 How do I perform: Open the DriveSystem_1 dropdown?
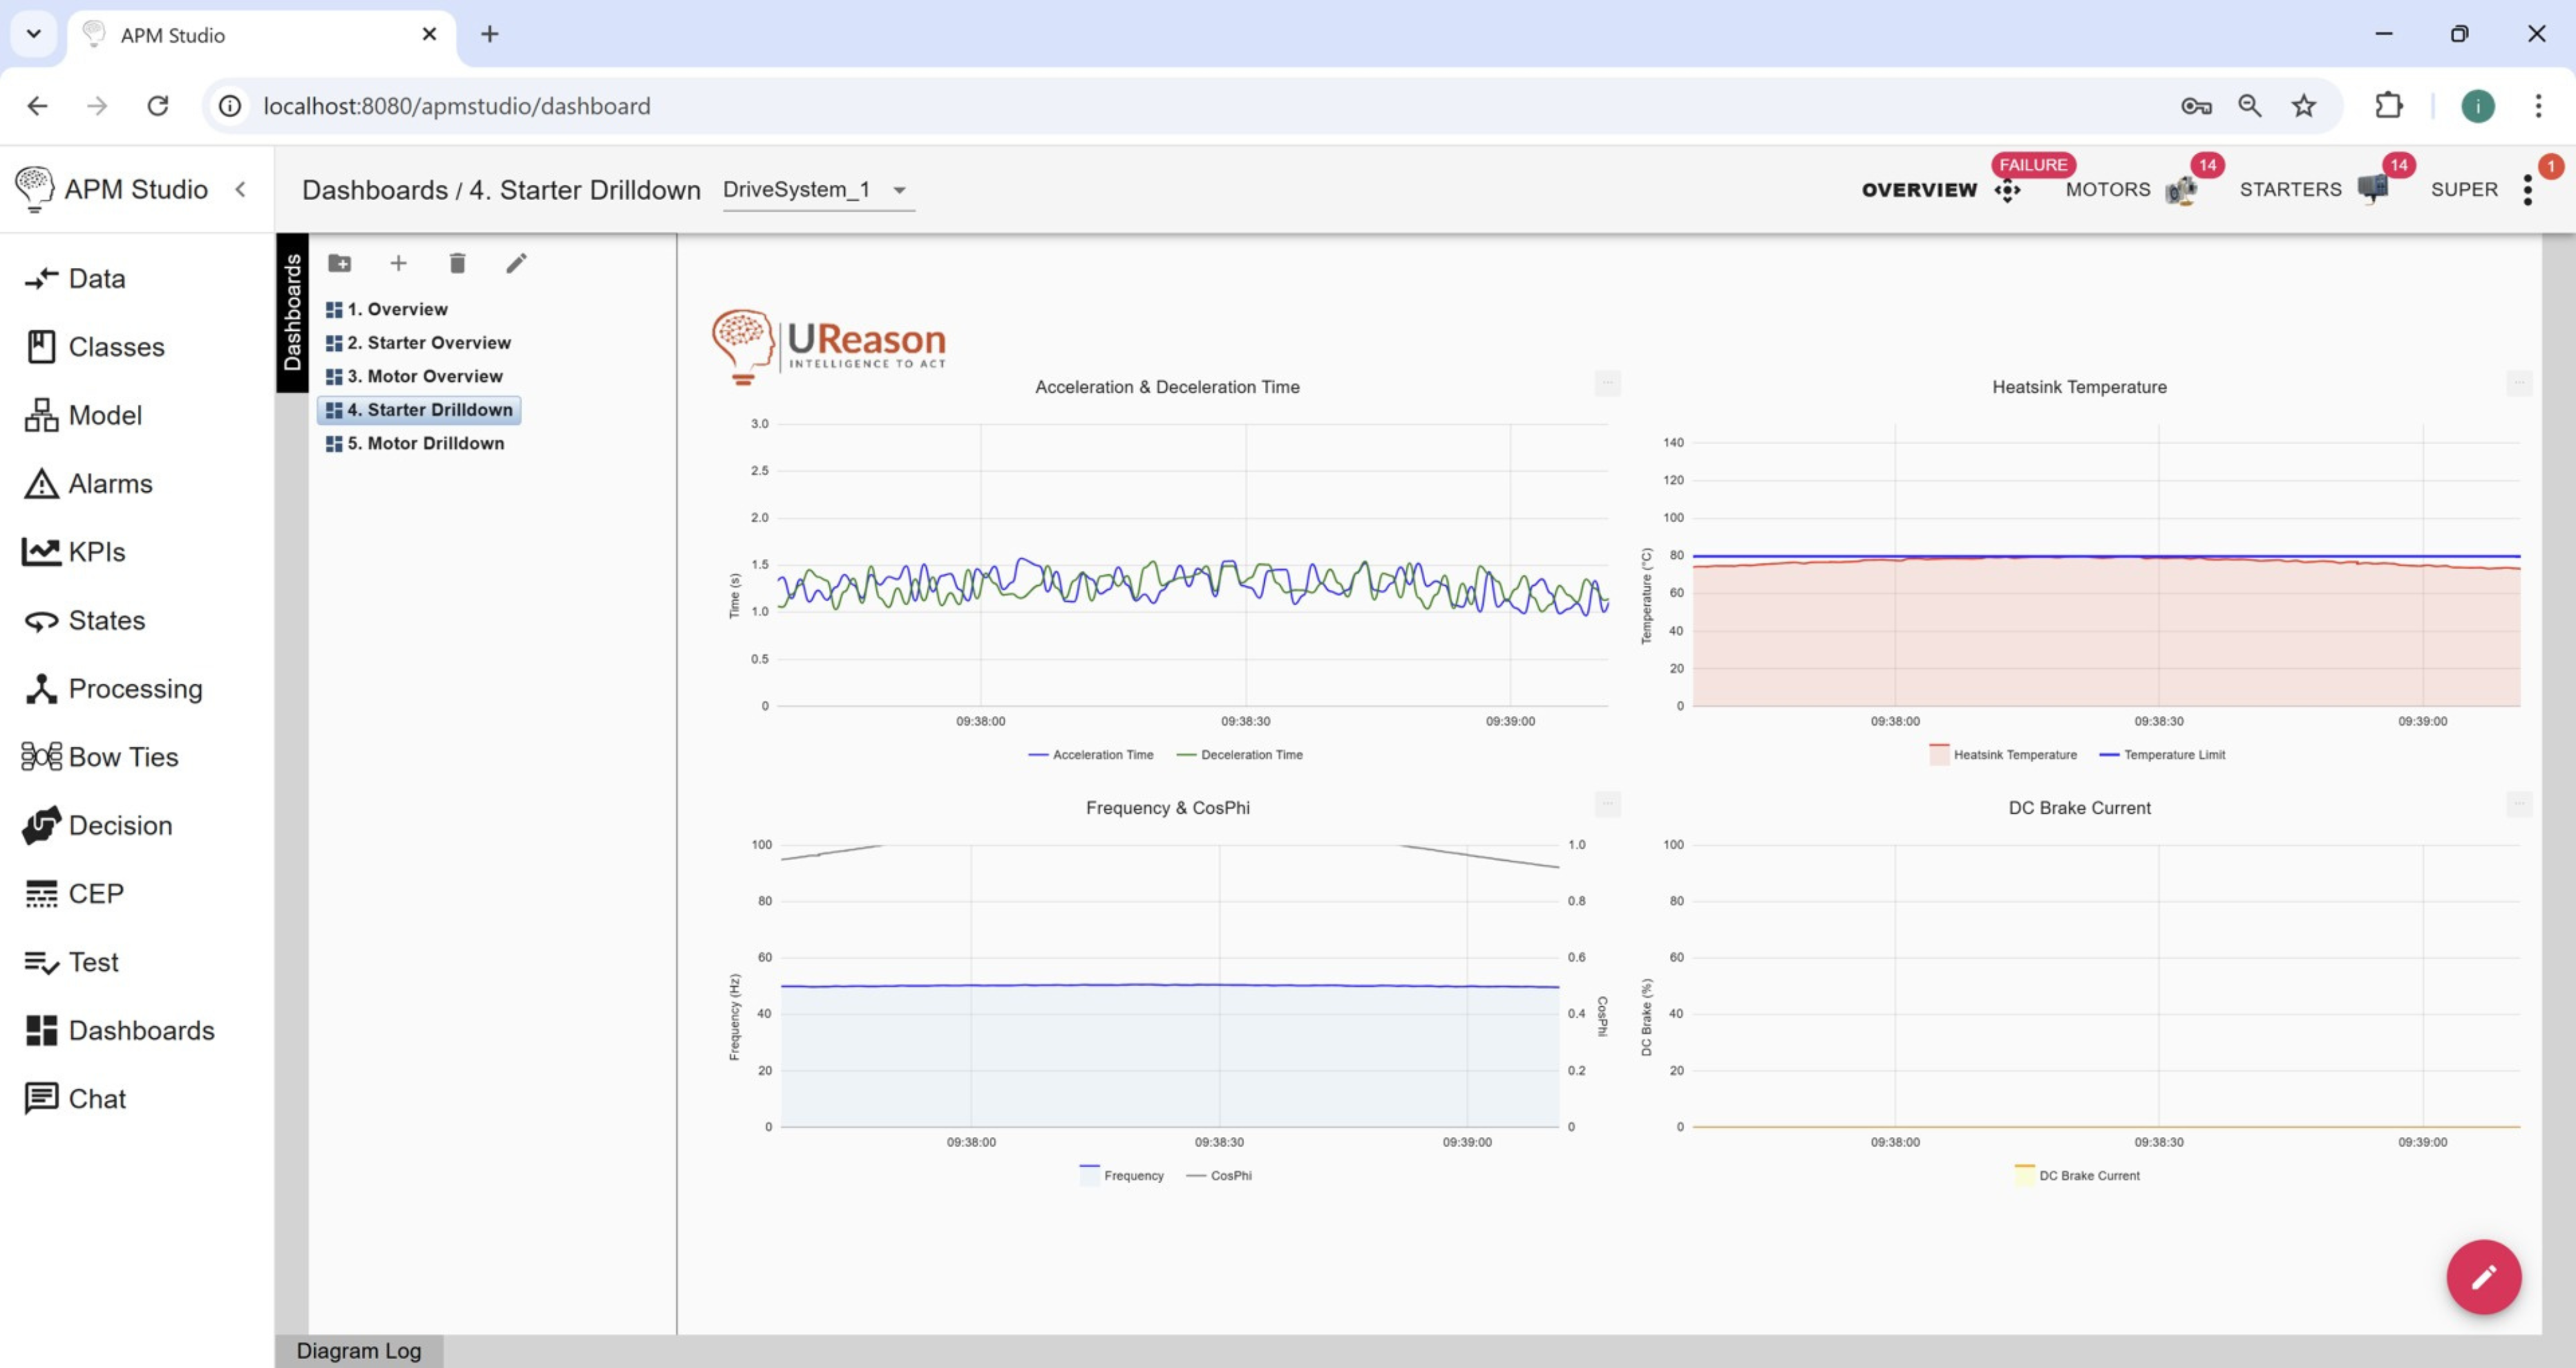817,190
